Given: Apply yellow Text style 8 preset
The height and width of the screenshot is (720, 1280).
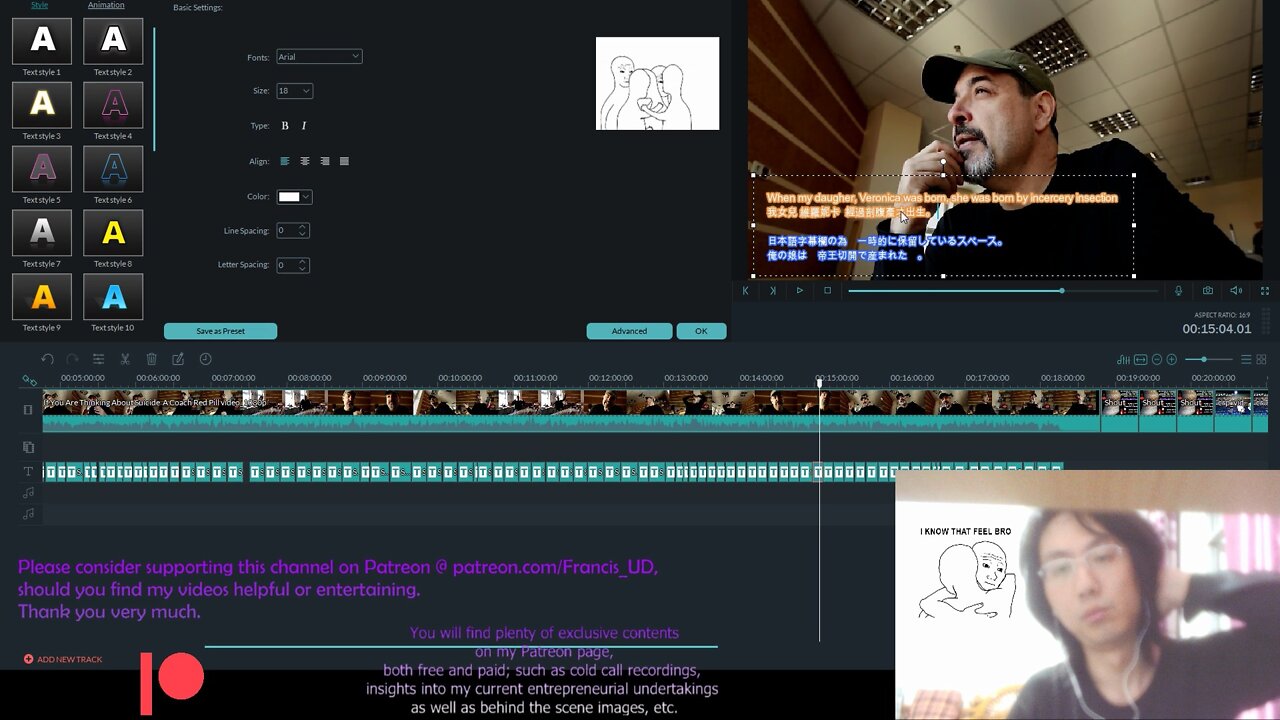Looking at the screenshot, I should pyautogui.click(x=113, y=233).
